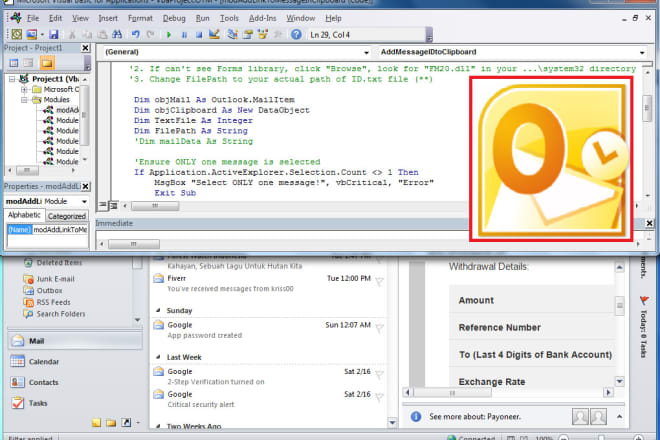Click Full Module View icon below code pane
660x440 pixels.
113,205
